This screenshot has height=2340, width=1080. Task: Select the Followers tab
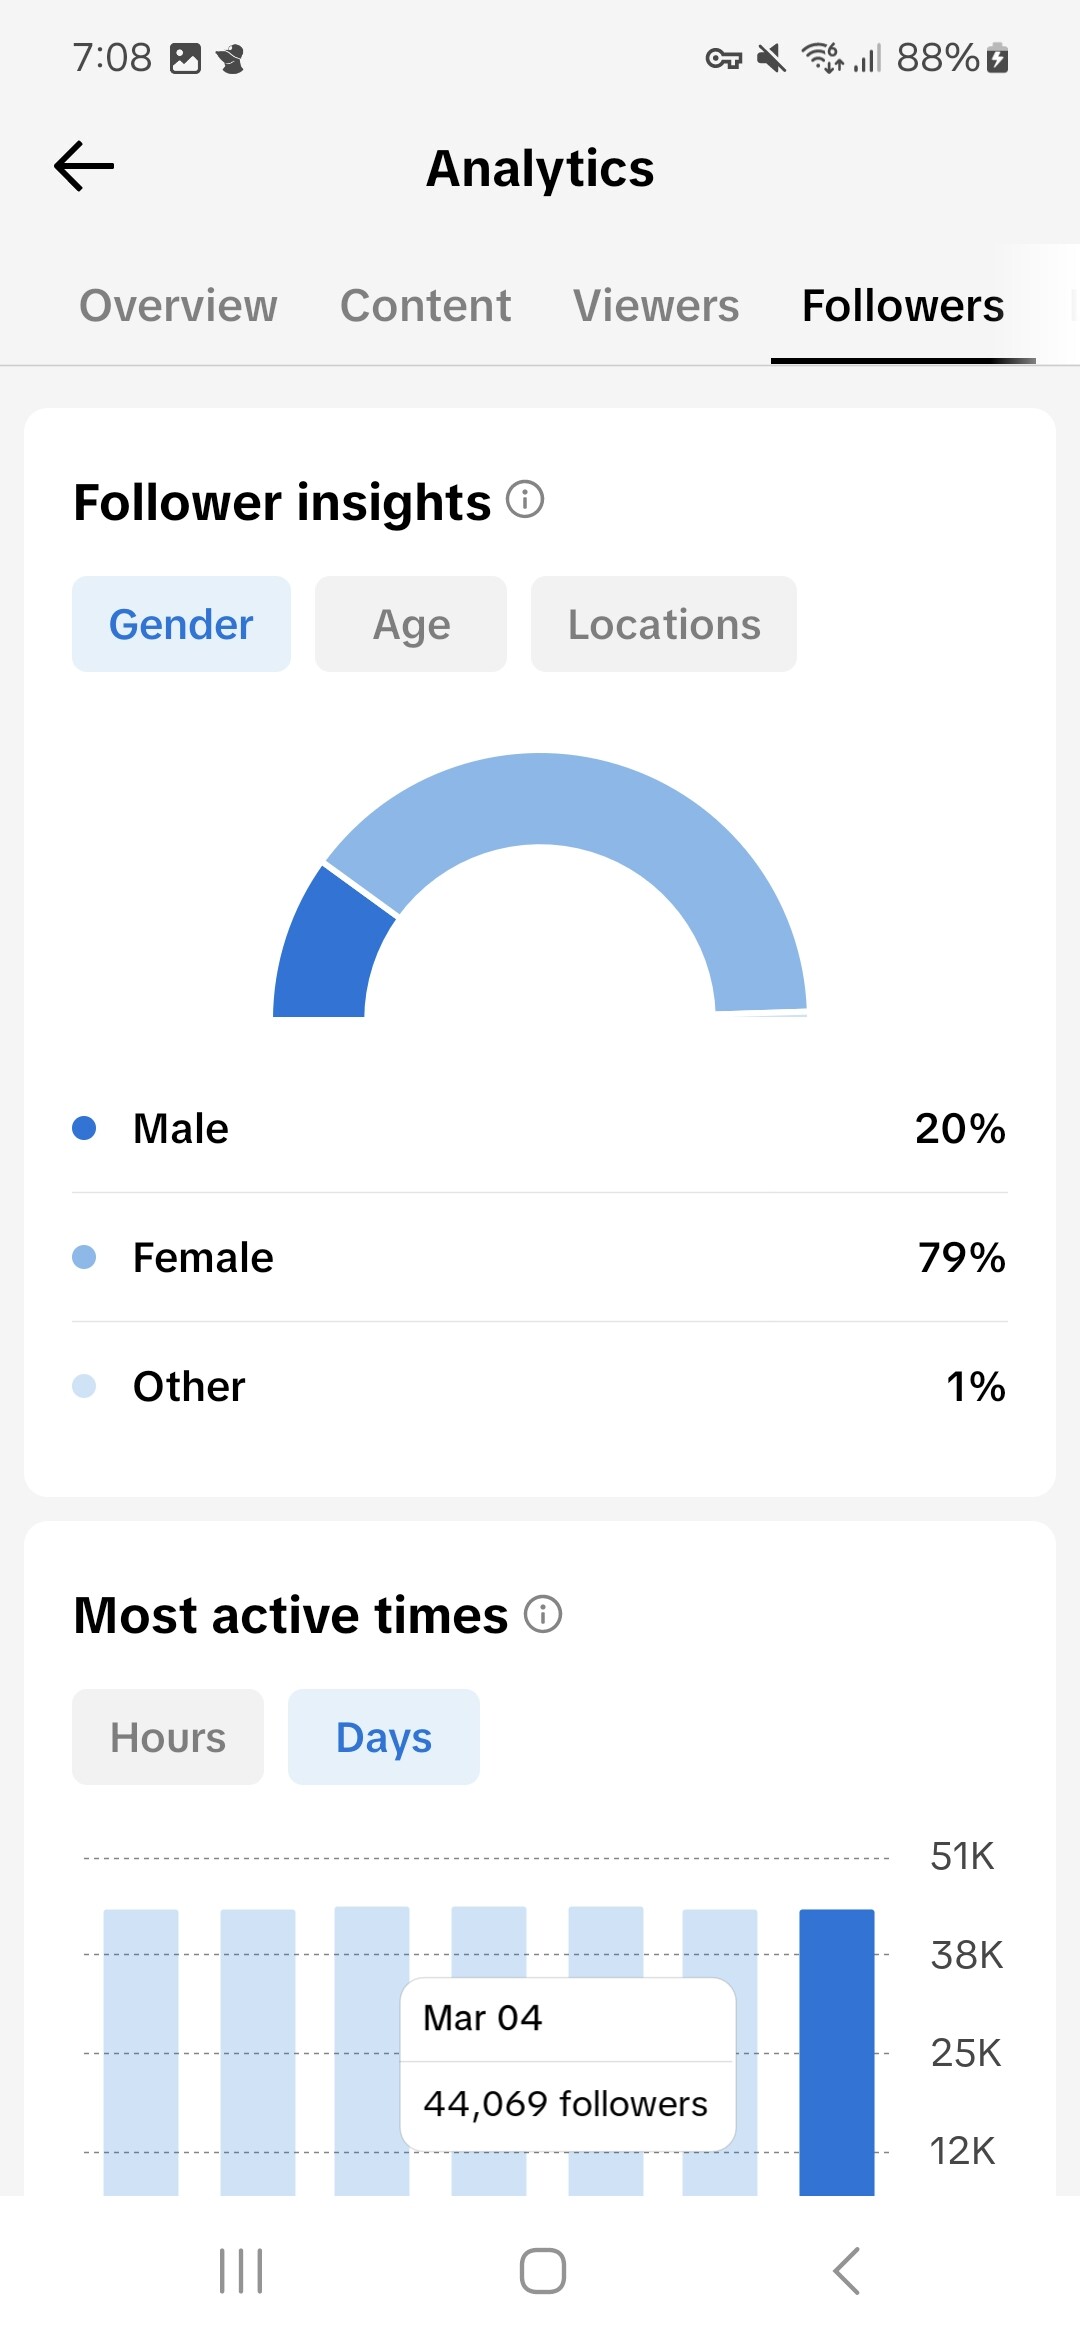903,306
